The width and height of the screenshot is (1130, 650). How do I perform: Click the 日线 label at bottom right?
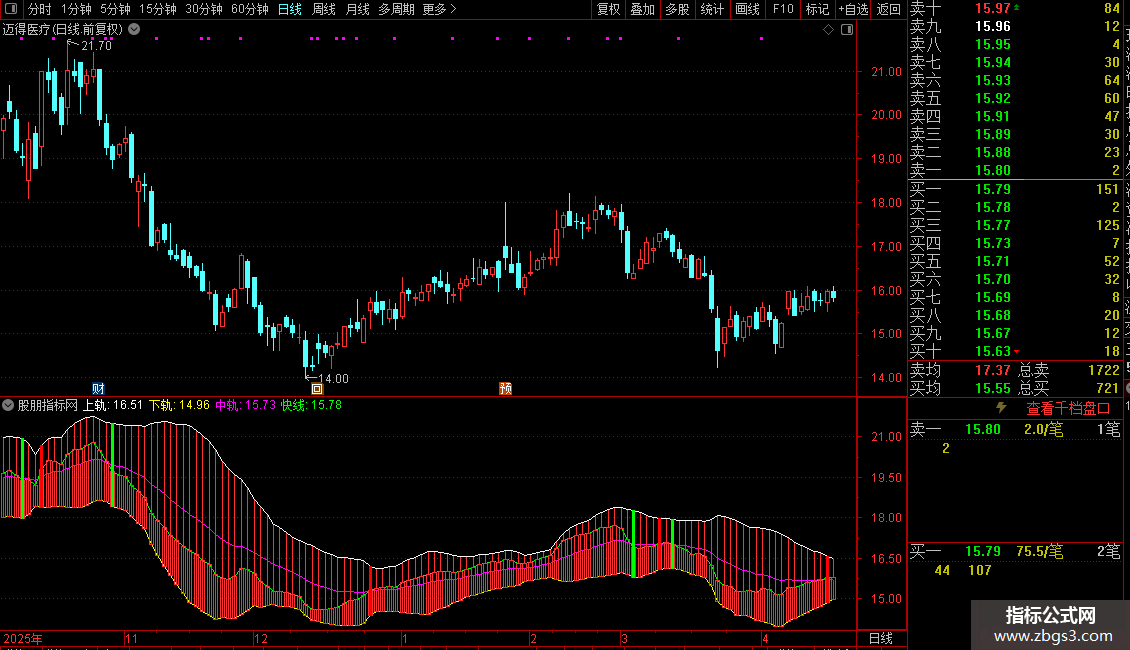click(x=881, y=638)
